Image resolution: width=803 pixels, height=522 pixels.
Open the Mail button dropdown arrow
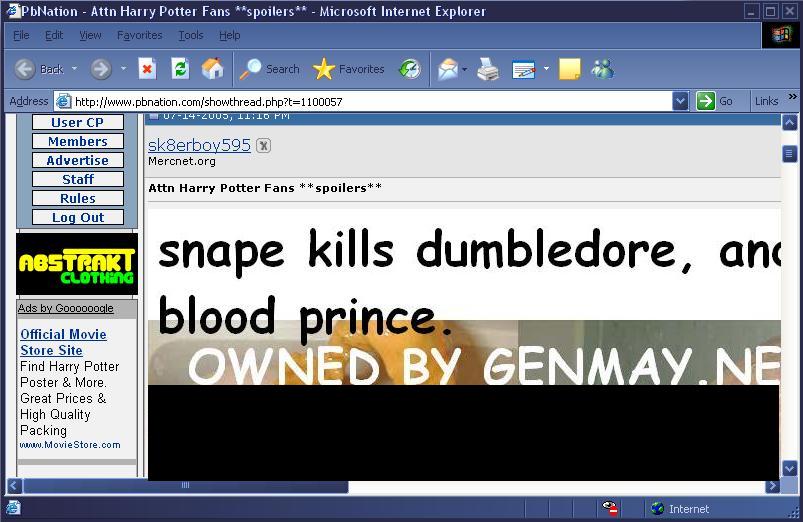(464, 69)
